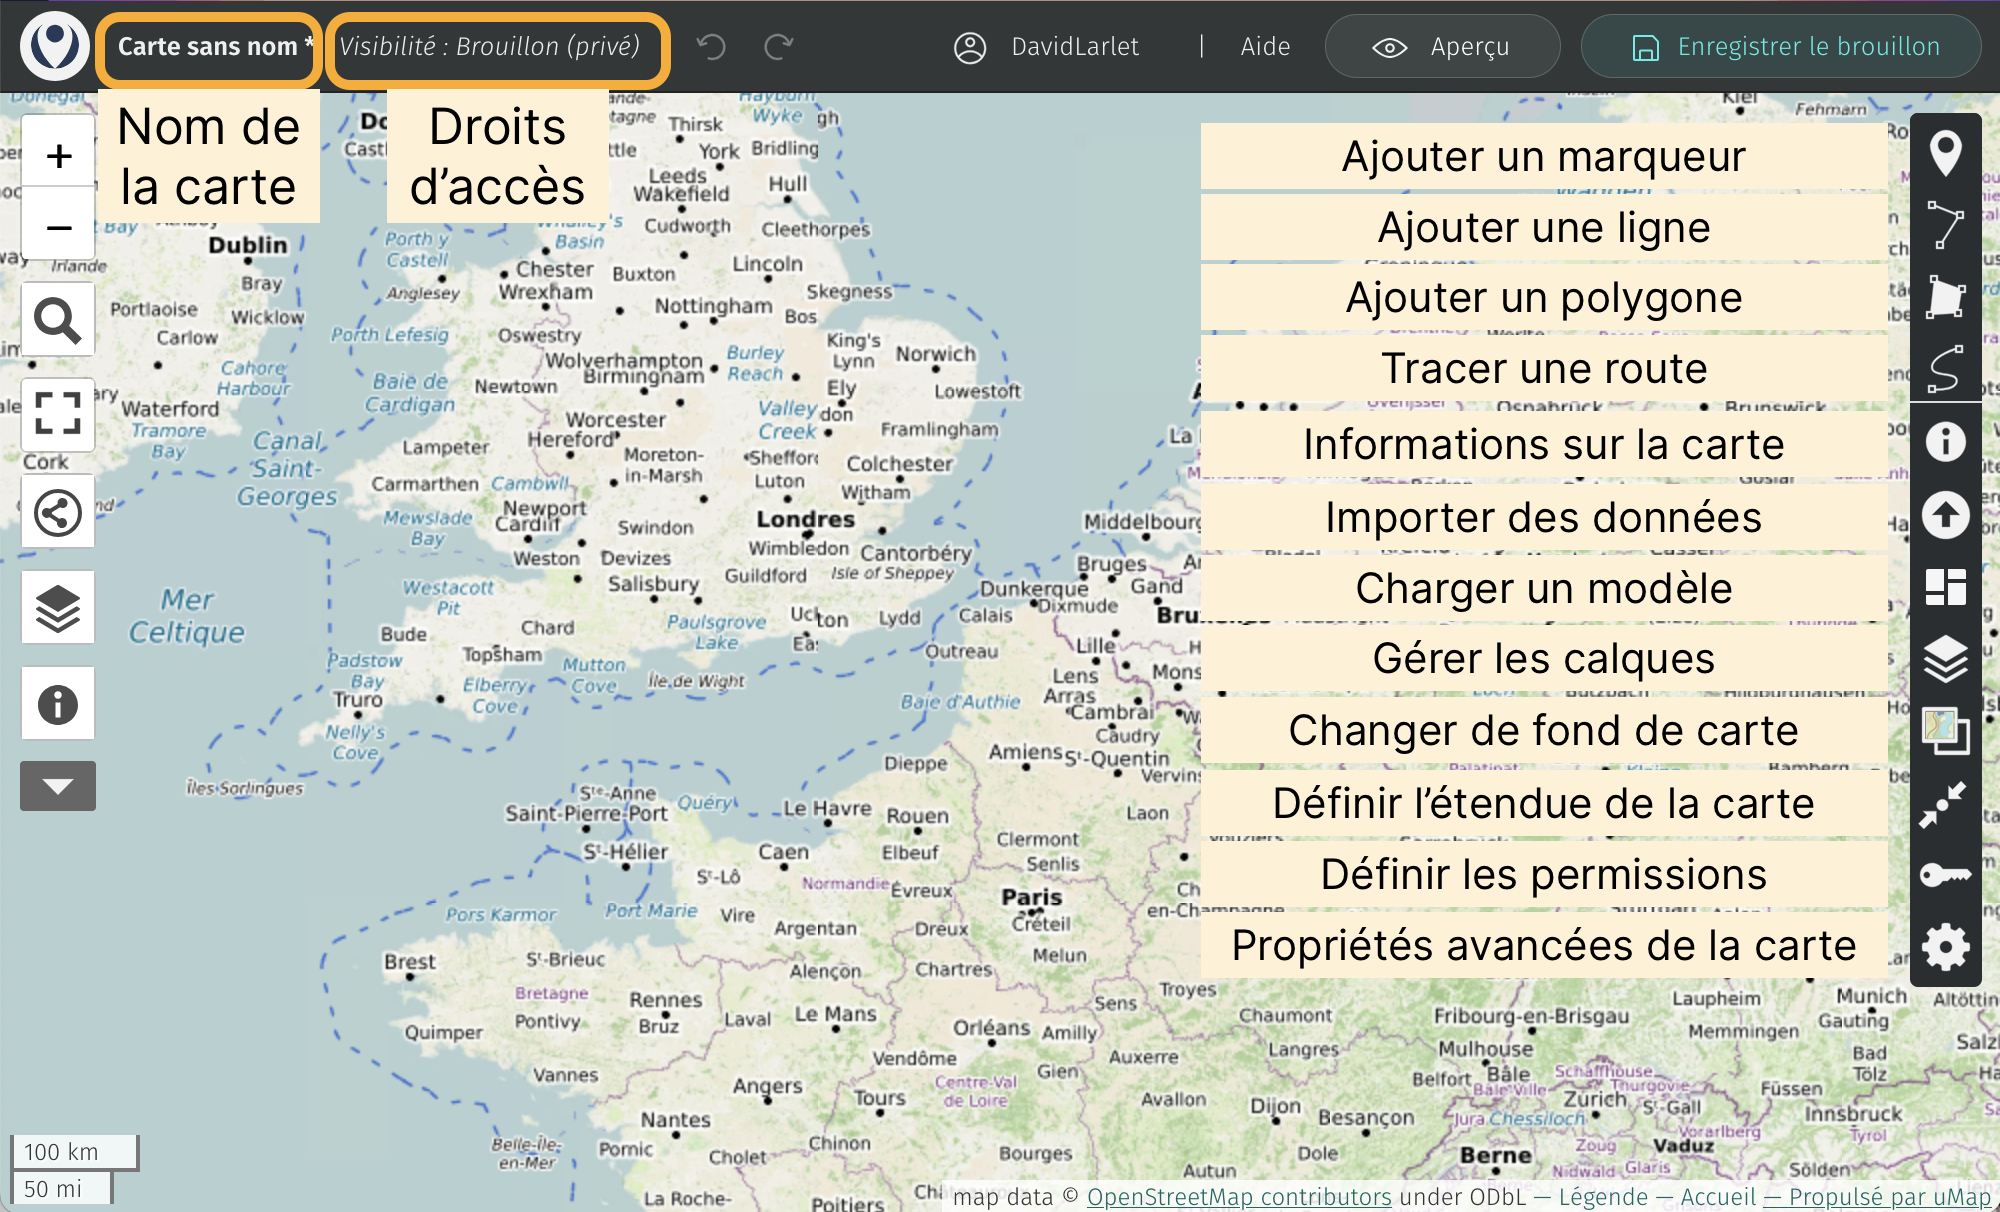
Task: Open map info from left sidebar
Action: click(58, 704)
